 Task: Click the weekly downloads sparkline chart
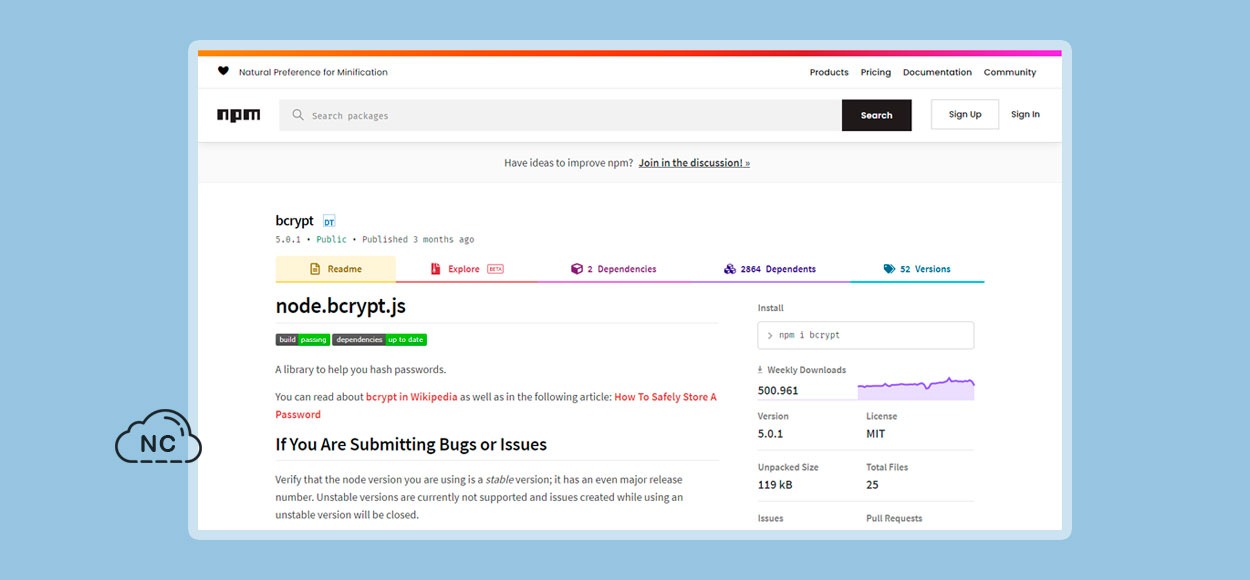(x=916, y=388)
